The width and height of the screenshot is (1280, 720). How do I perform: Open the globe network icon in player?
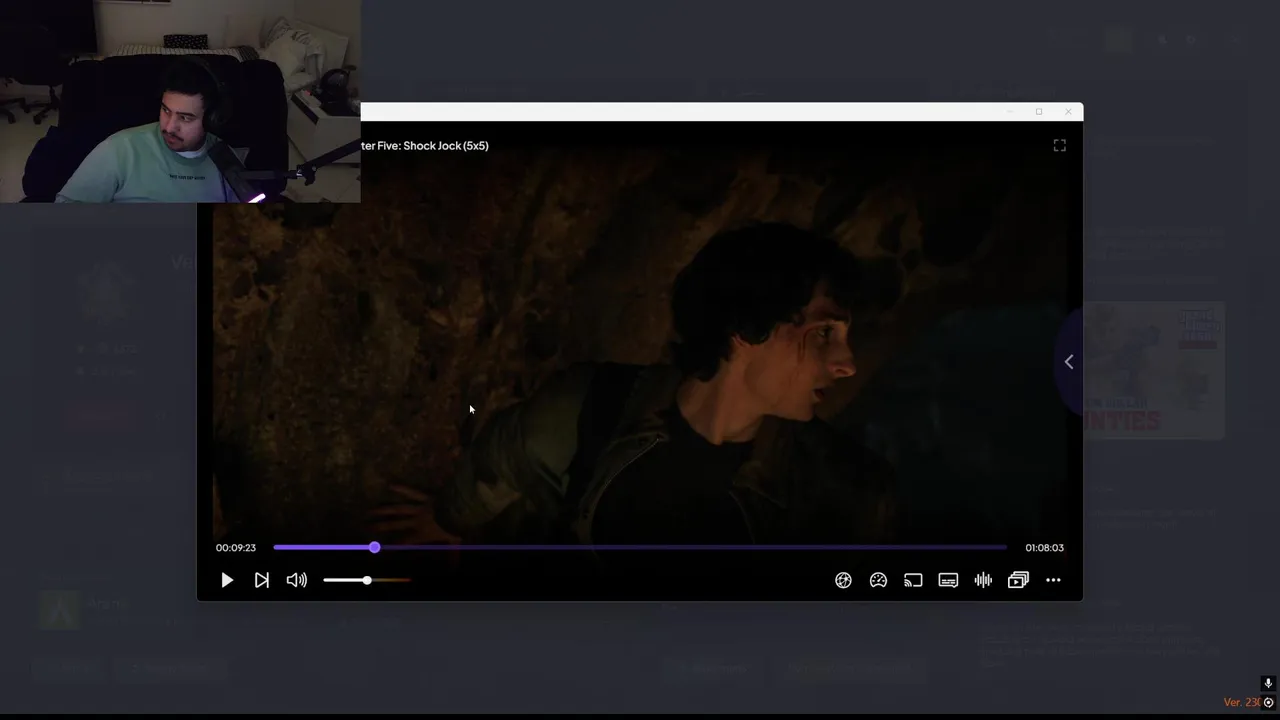click(843, 580)
